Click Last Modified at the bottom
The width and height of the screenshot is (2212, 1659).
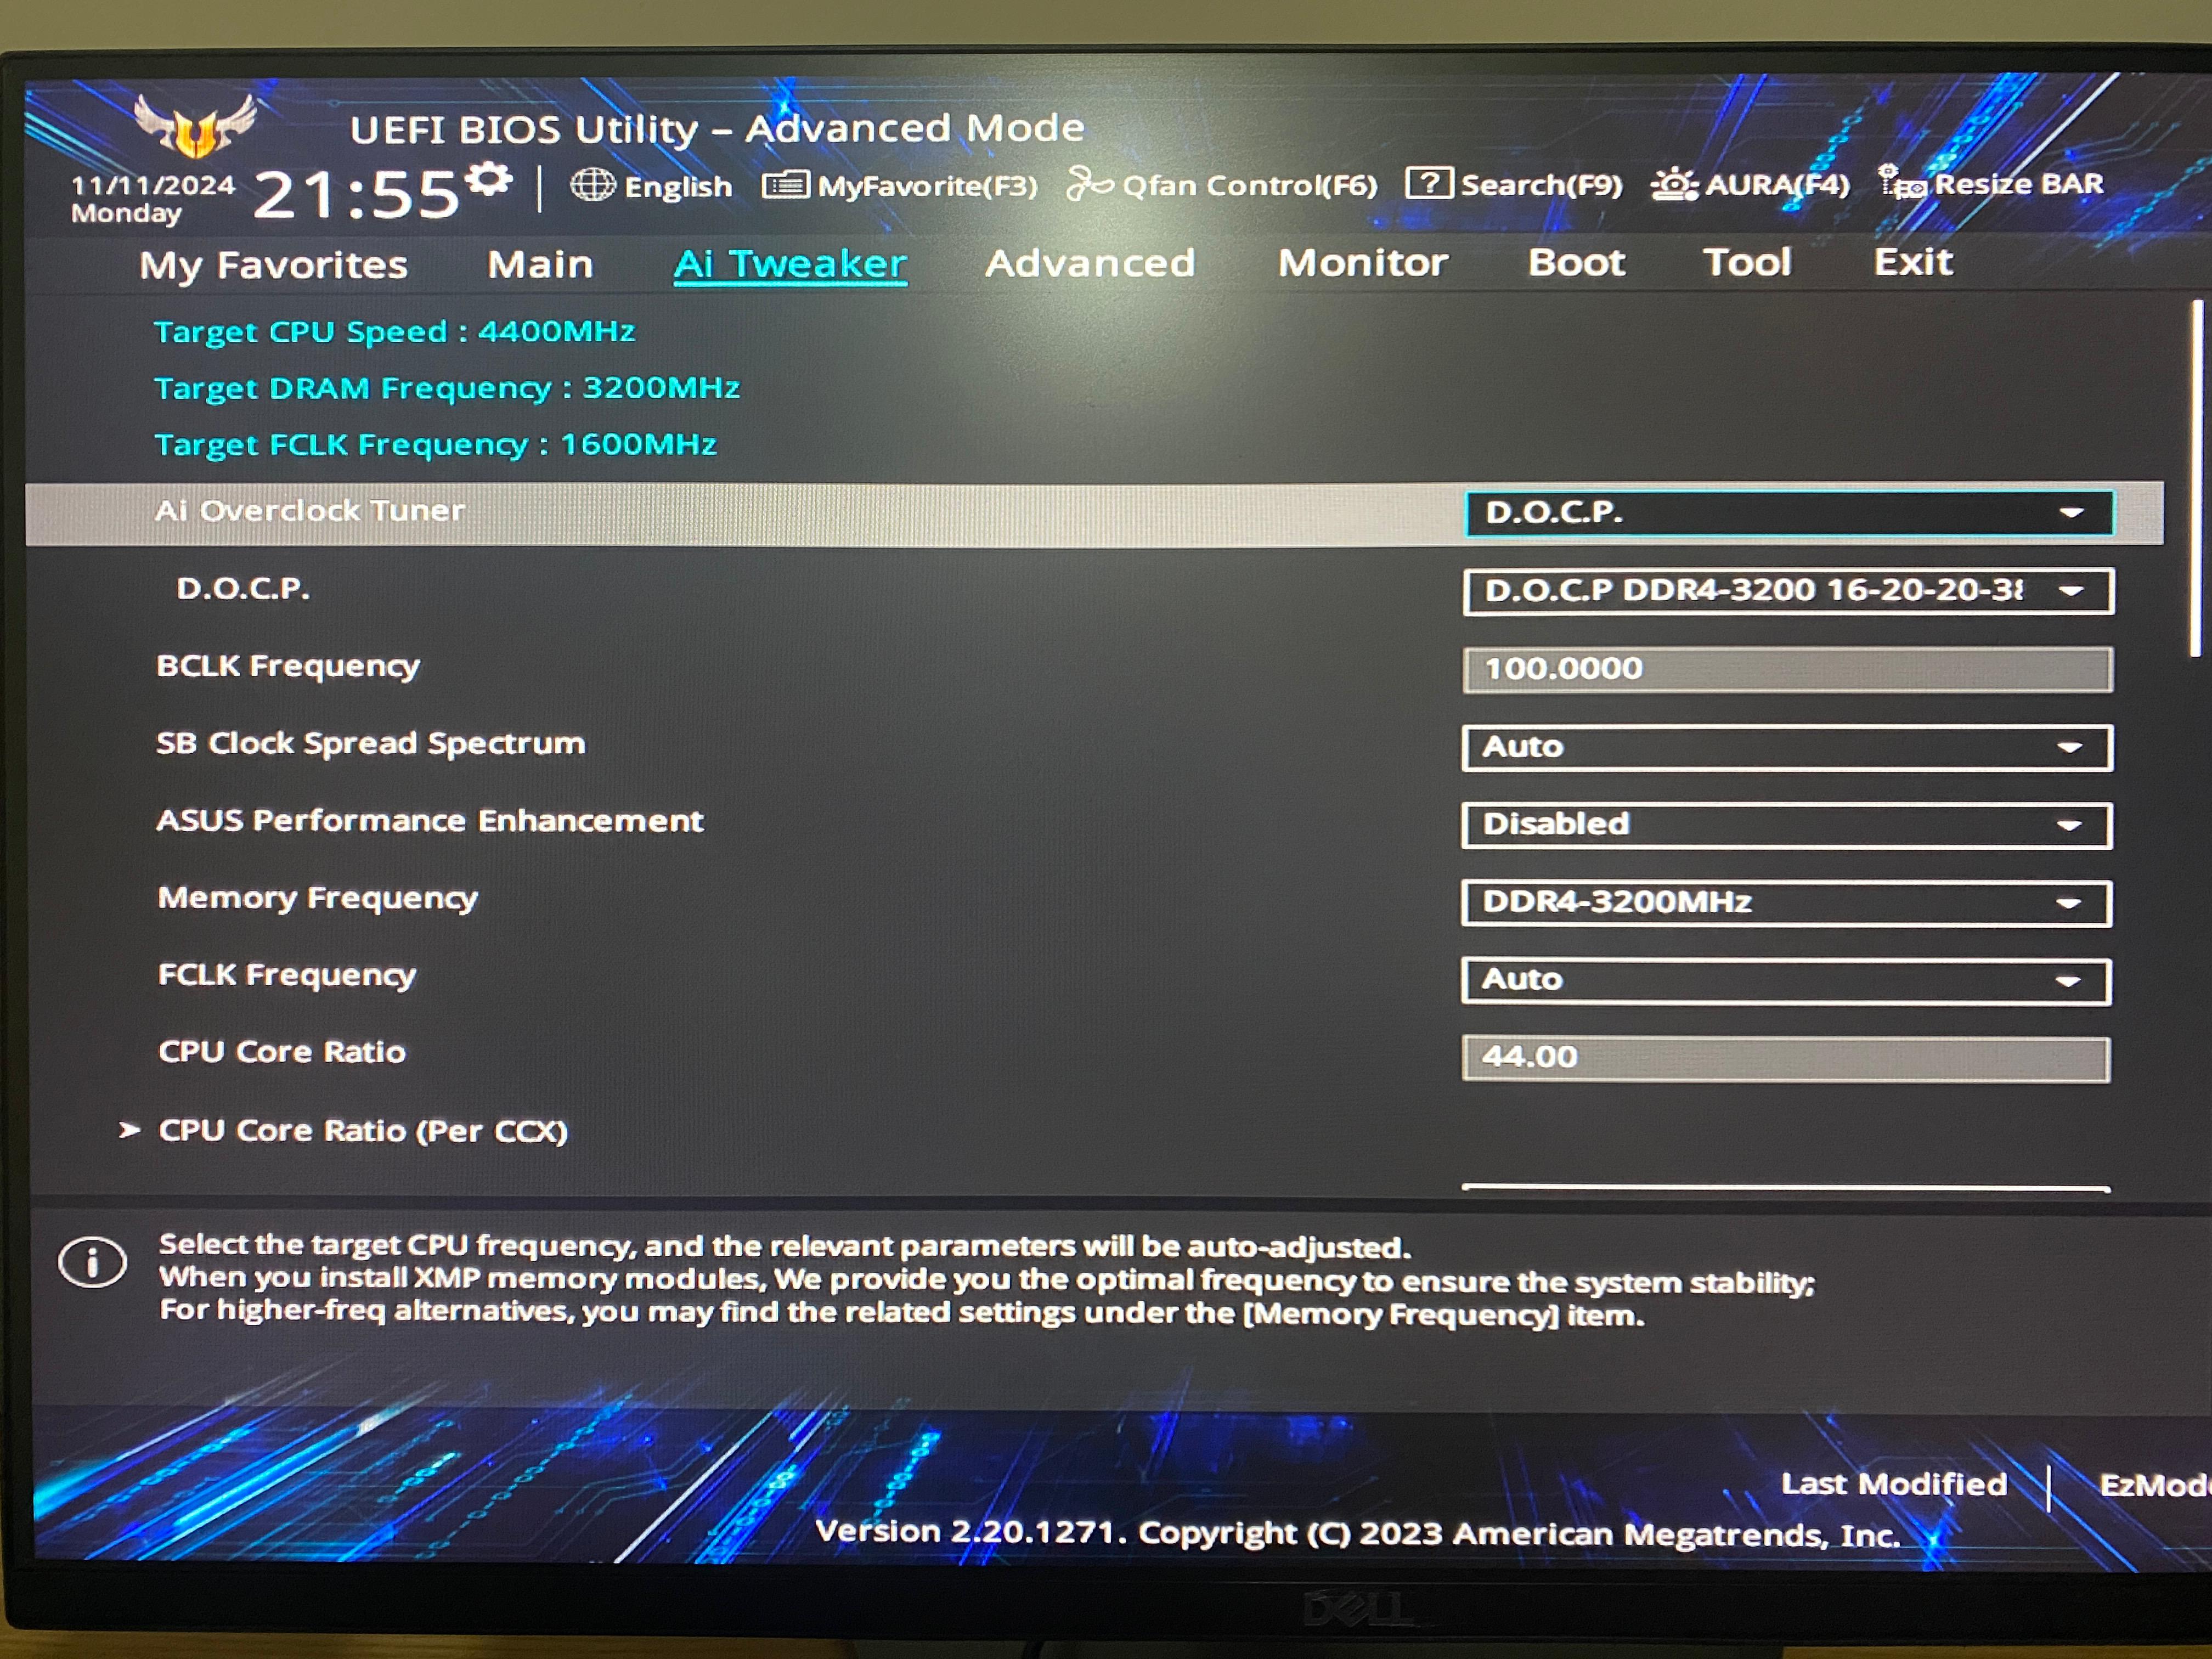point(1894,1484)
